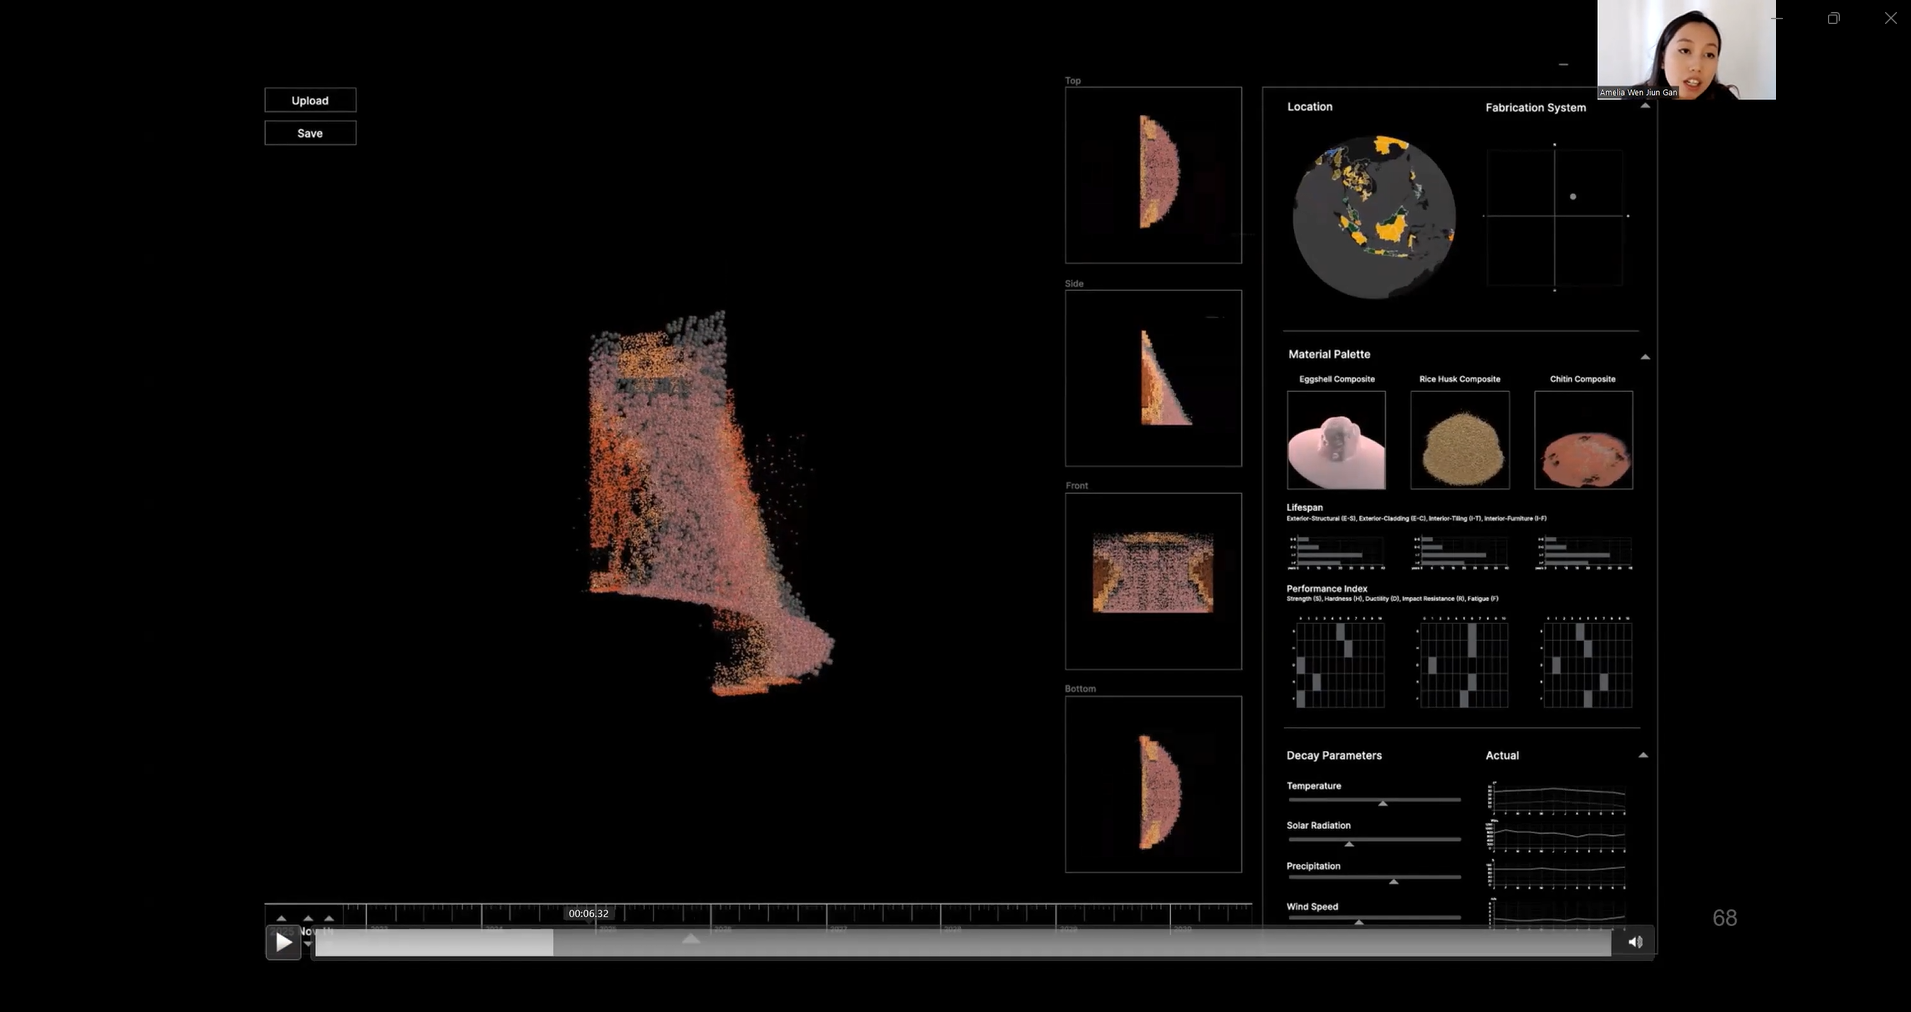
Task: Click the Solar Radiation slider handle
Action: 1349,843
